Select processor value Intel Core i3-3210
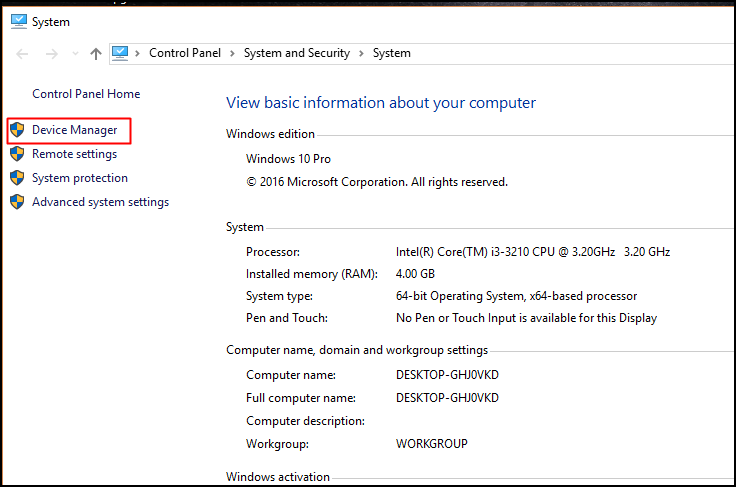736x487 pixels. [x=533, y=252]
